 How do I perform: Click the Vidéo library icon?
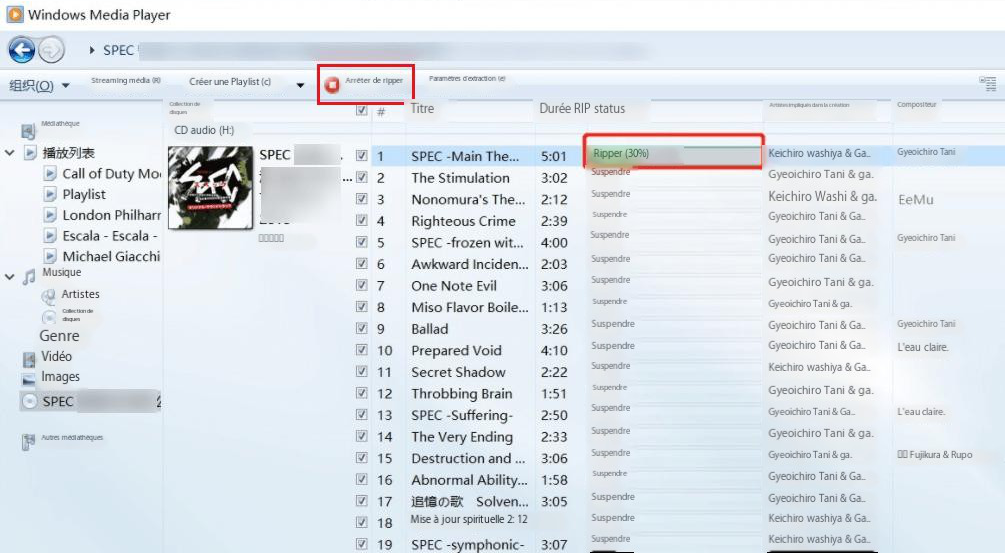click(x=29, y=358)
